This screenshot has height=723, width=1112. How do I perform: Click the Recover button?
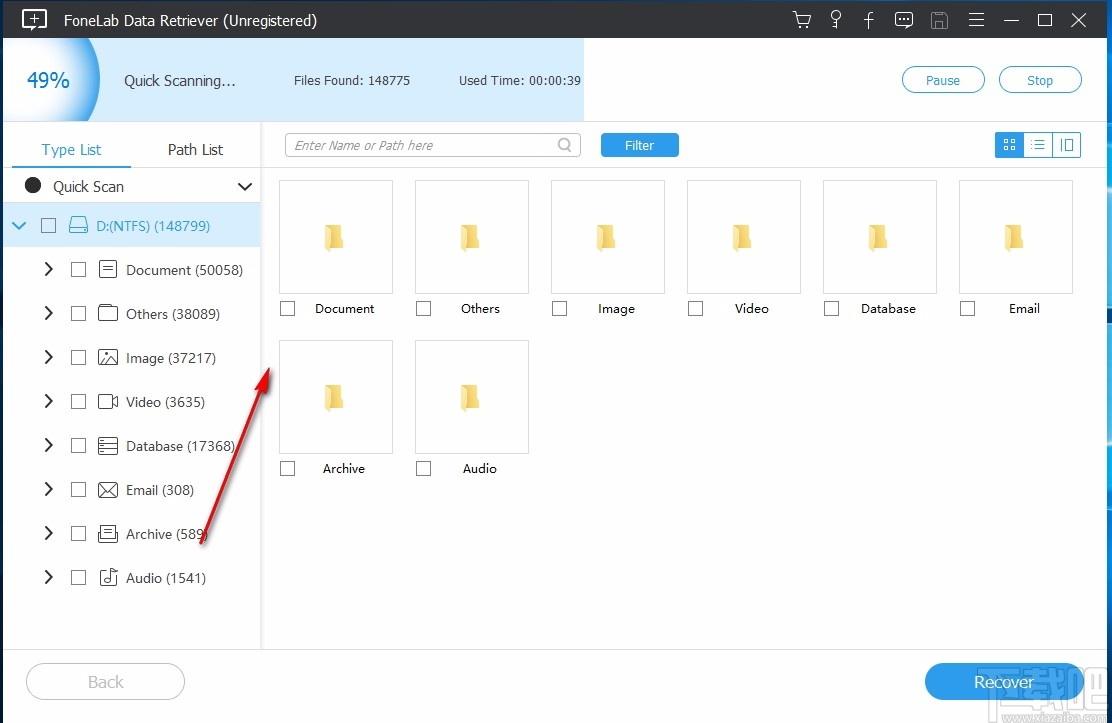pos(1003,682)
